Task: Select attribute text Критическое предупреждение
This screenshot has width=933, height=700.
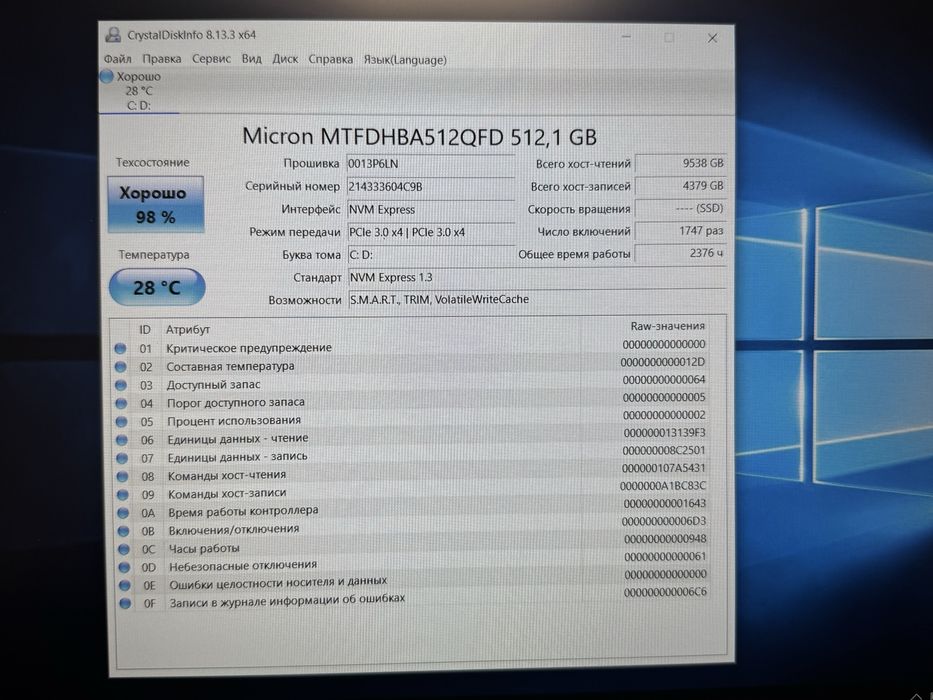Action: [x=249, y=348]
